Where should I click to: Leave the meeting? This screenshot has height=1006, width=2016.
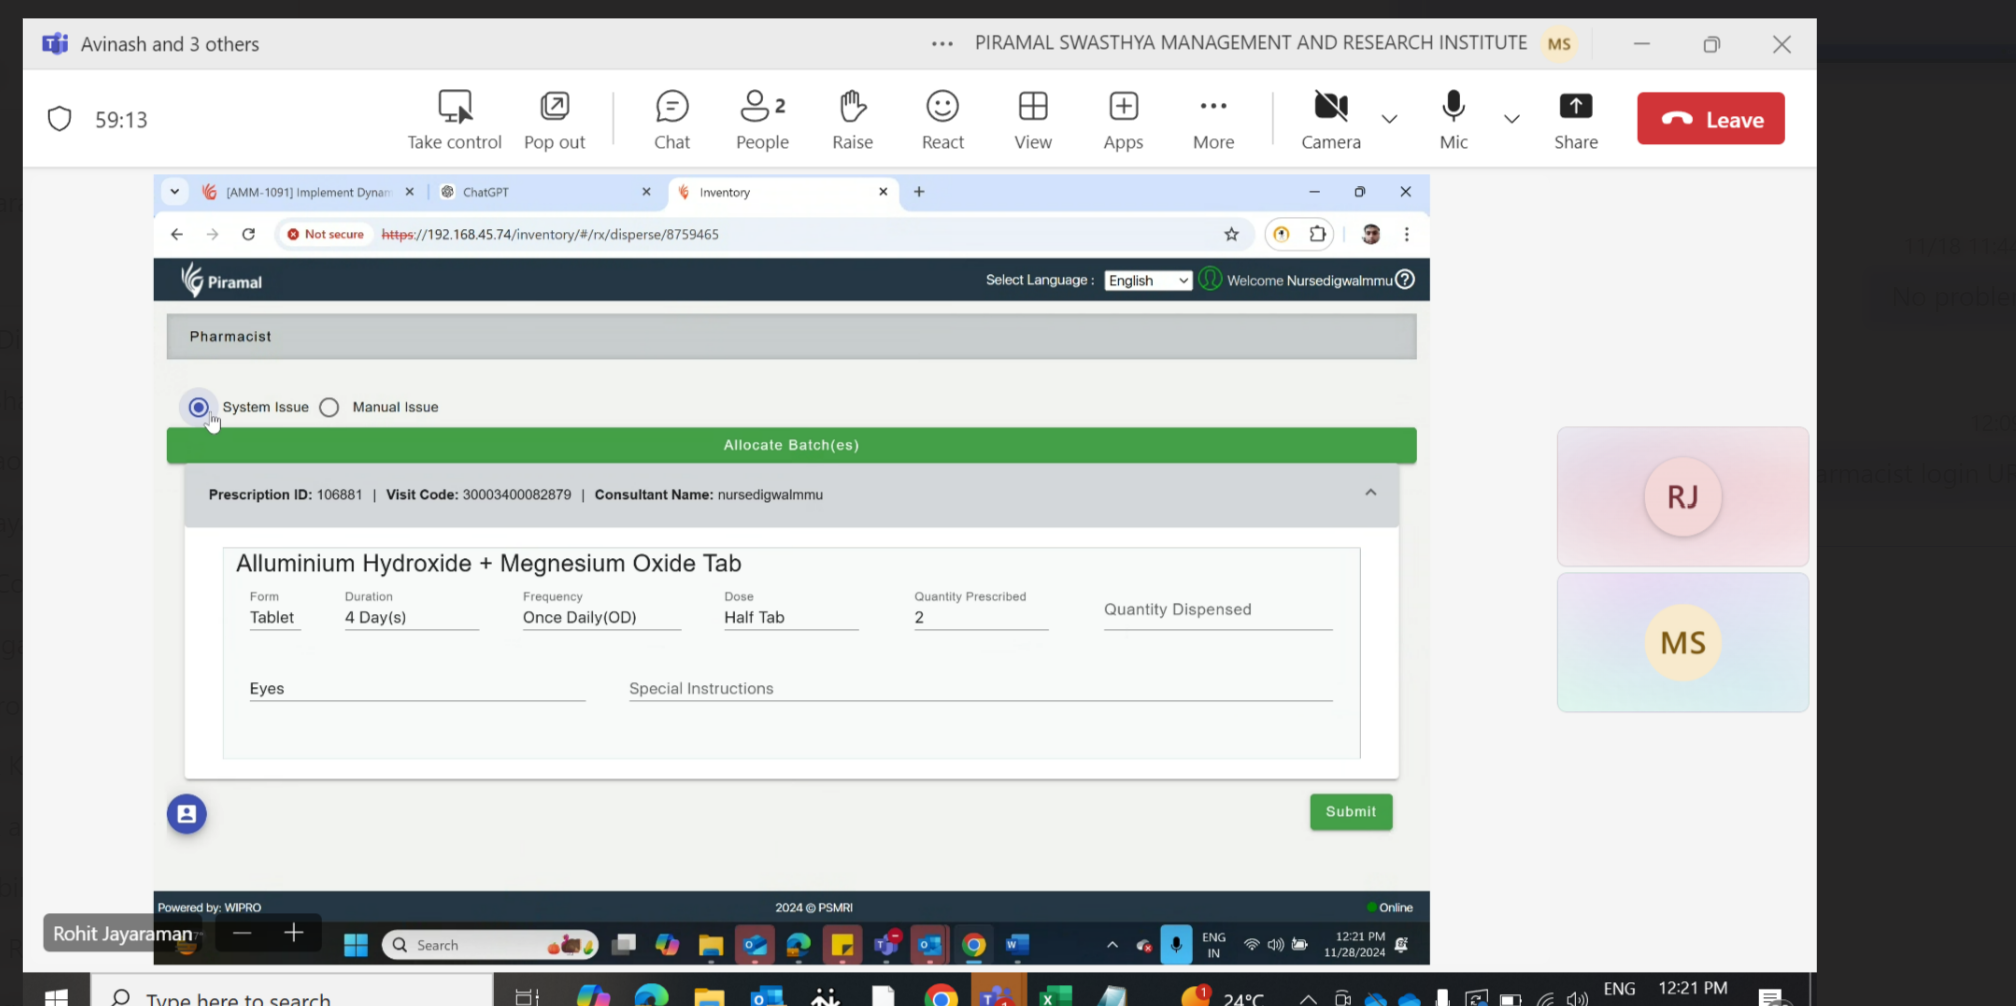pyautogui.click(x=1710, y=119)
